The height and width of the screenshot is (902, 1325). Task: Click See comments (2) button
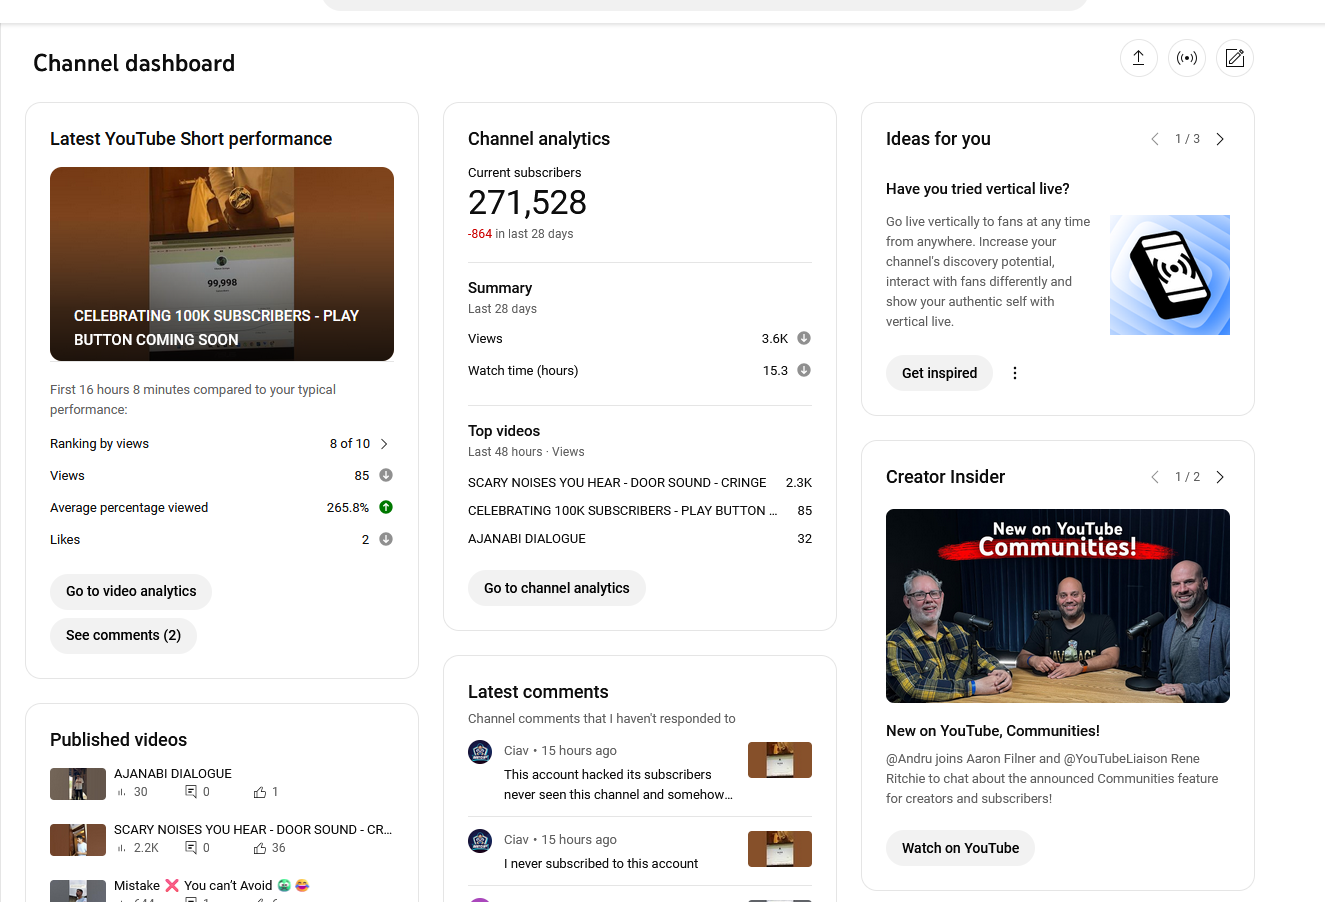(123, 635)
